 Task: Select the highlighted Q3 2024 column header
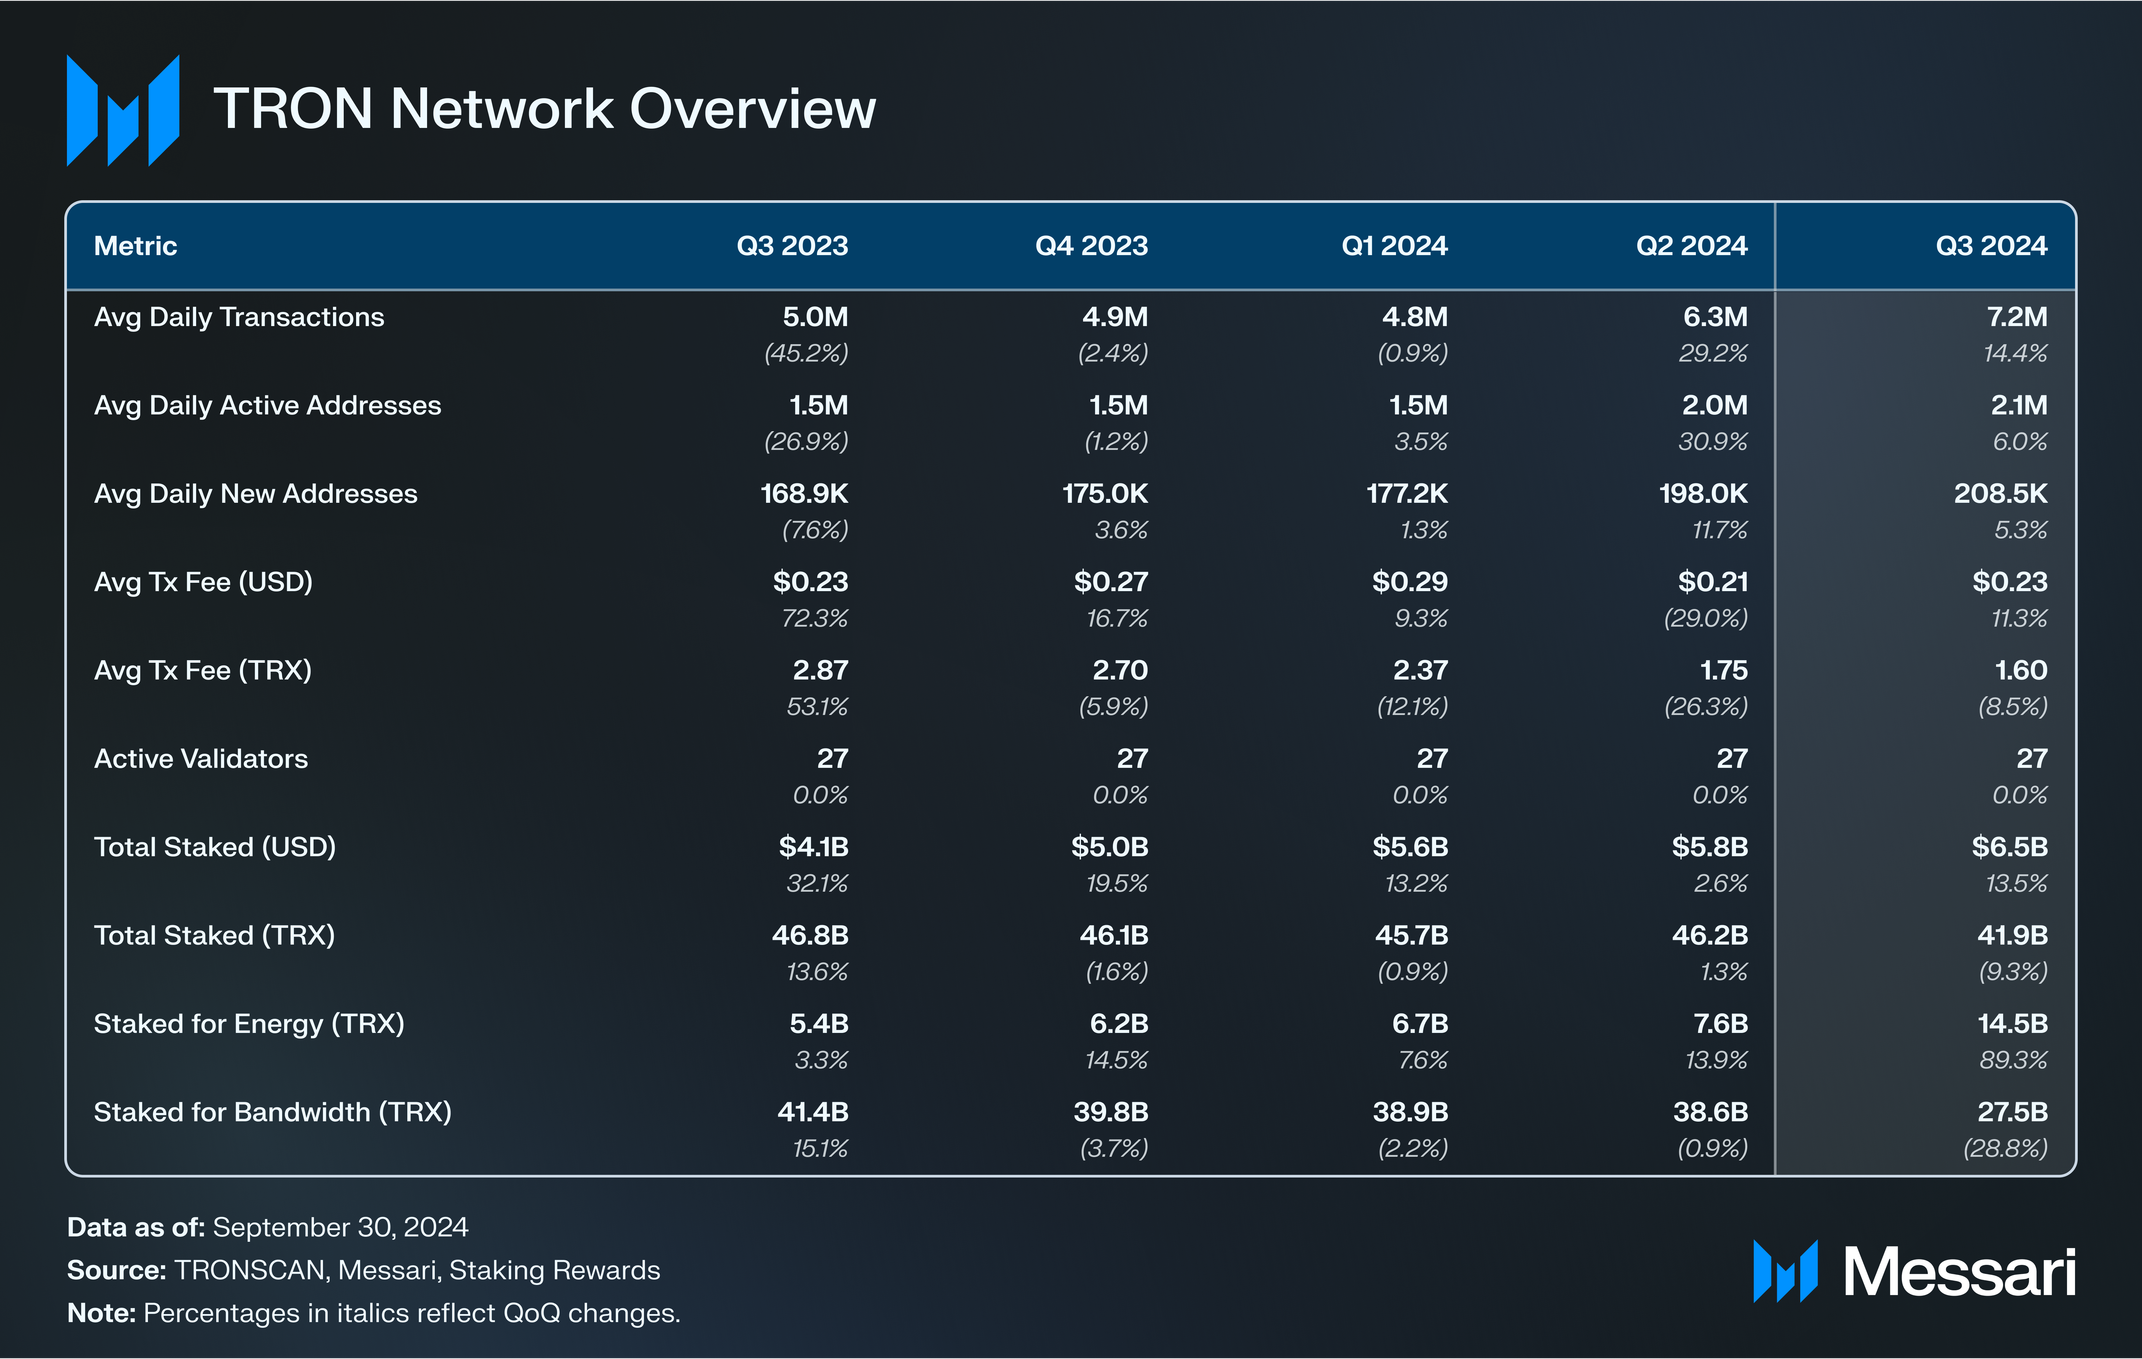(x=1991, y=246)
